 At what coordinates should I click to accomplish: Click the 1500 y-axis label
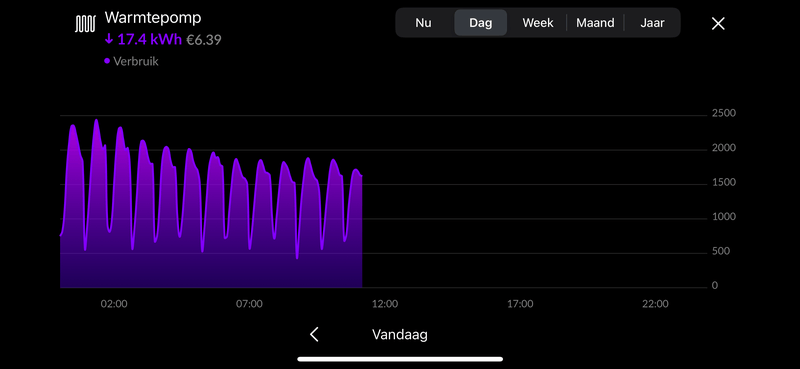[x=724, y=183]
